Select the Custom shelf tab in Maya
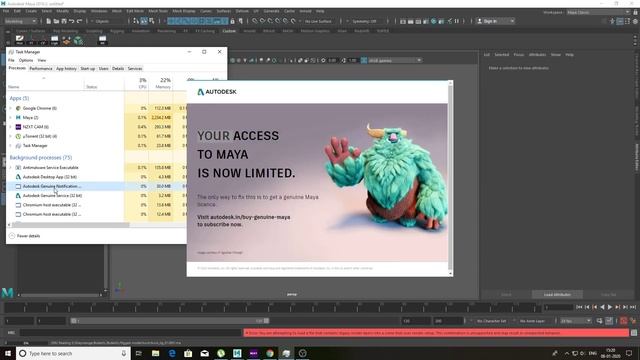 229,31
